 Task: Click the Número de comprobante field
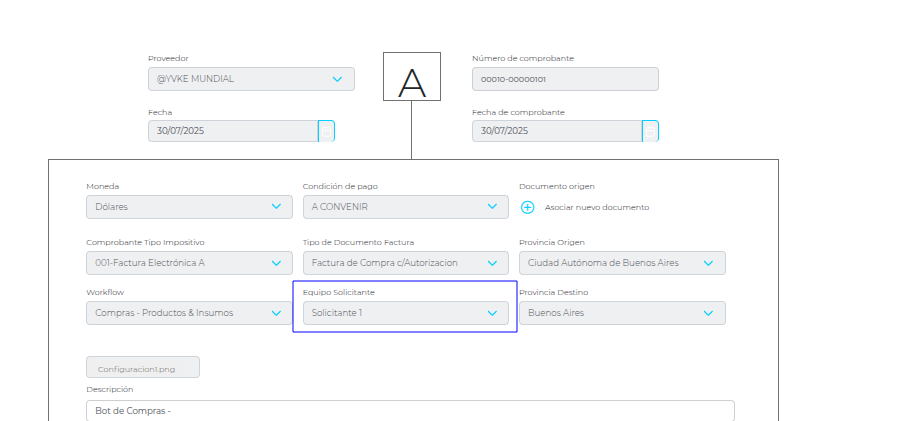565,79
